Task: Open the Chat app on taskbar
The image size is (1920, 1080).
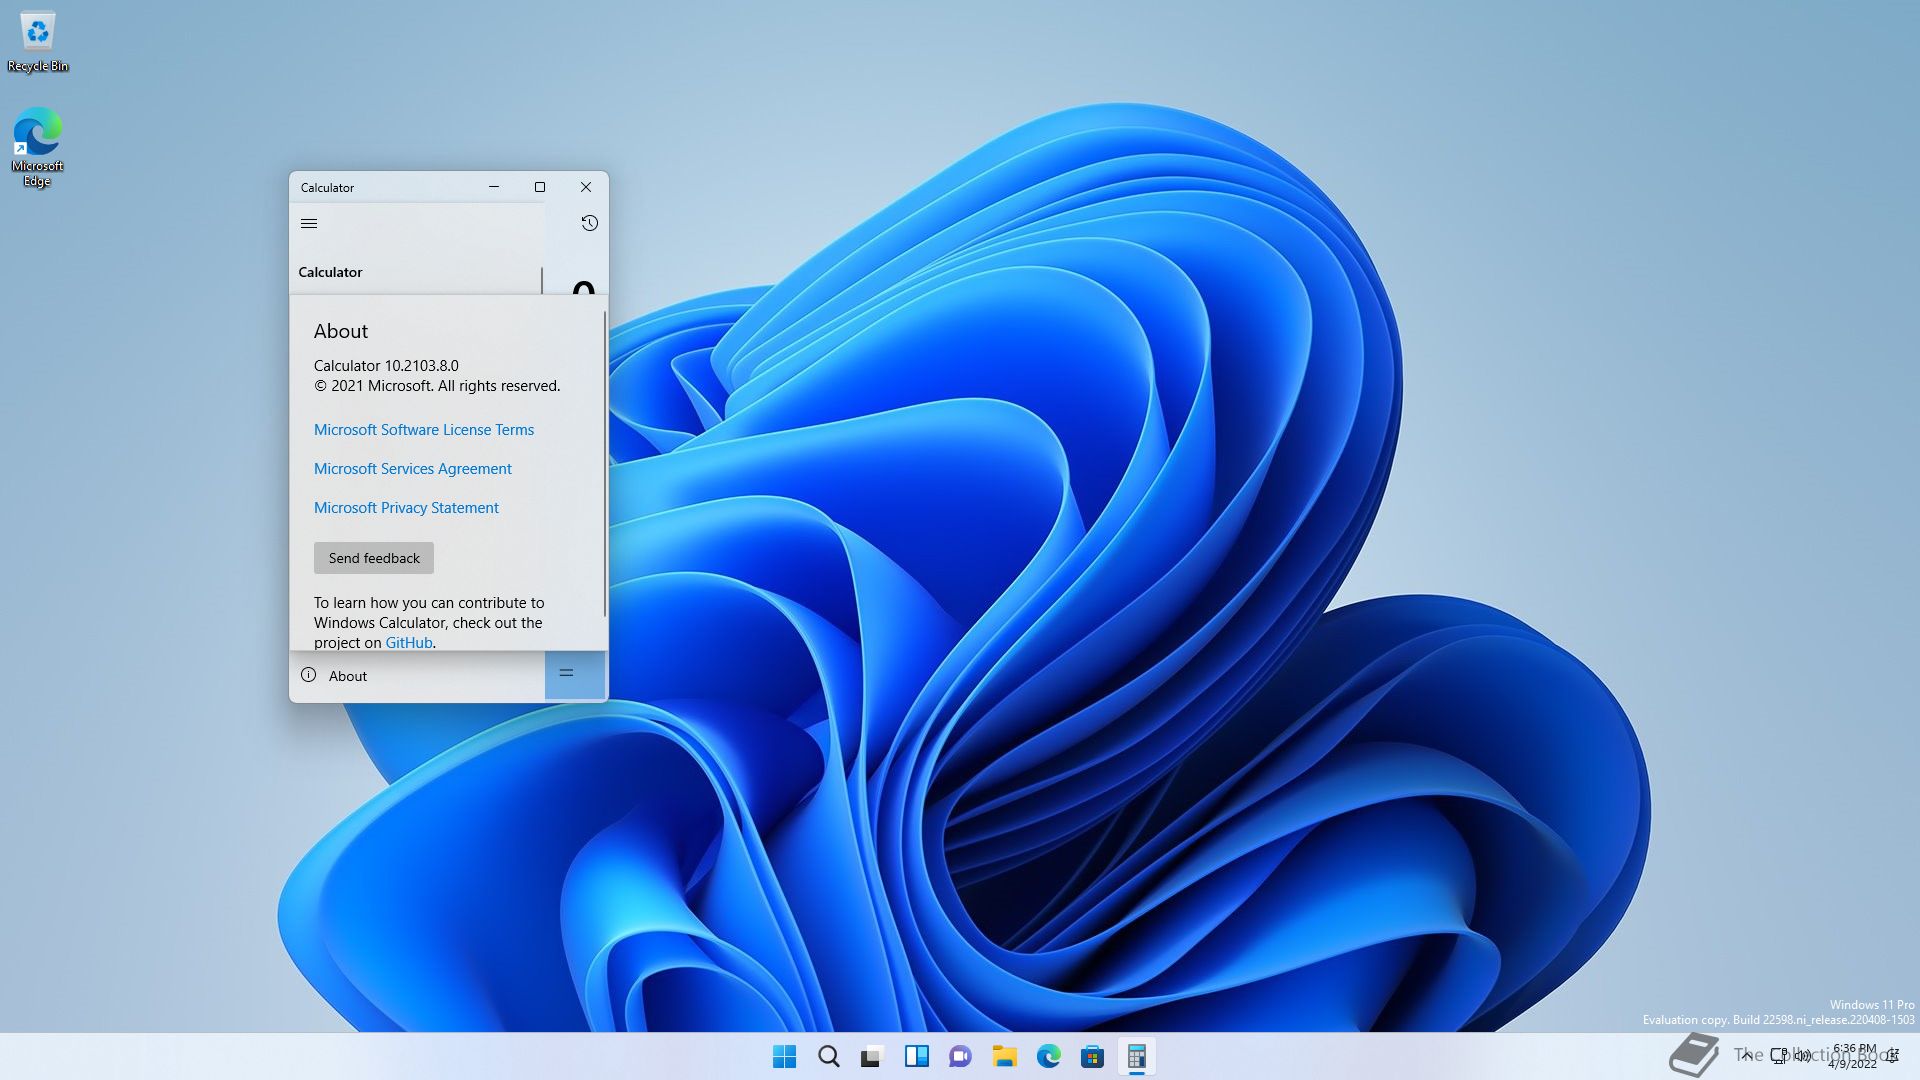Action: (x=961, y=1056)
